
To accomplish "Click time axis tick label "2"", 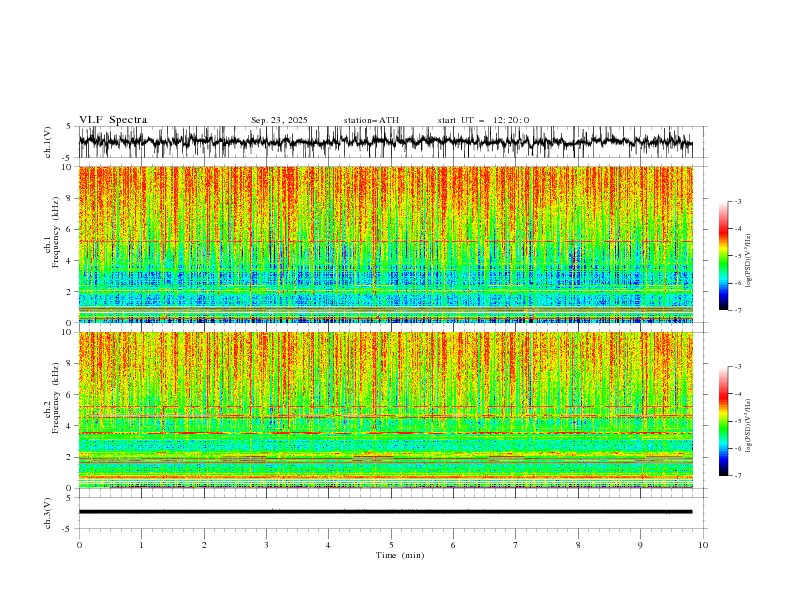I will point(204,545).
